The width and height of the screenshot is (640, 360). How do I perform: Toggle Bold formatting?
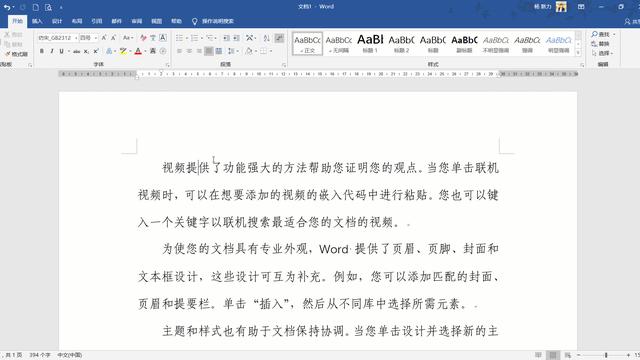42,51
